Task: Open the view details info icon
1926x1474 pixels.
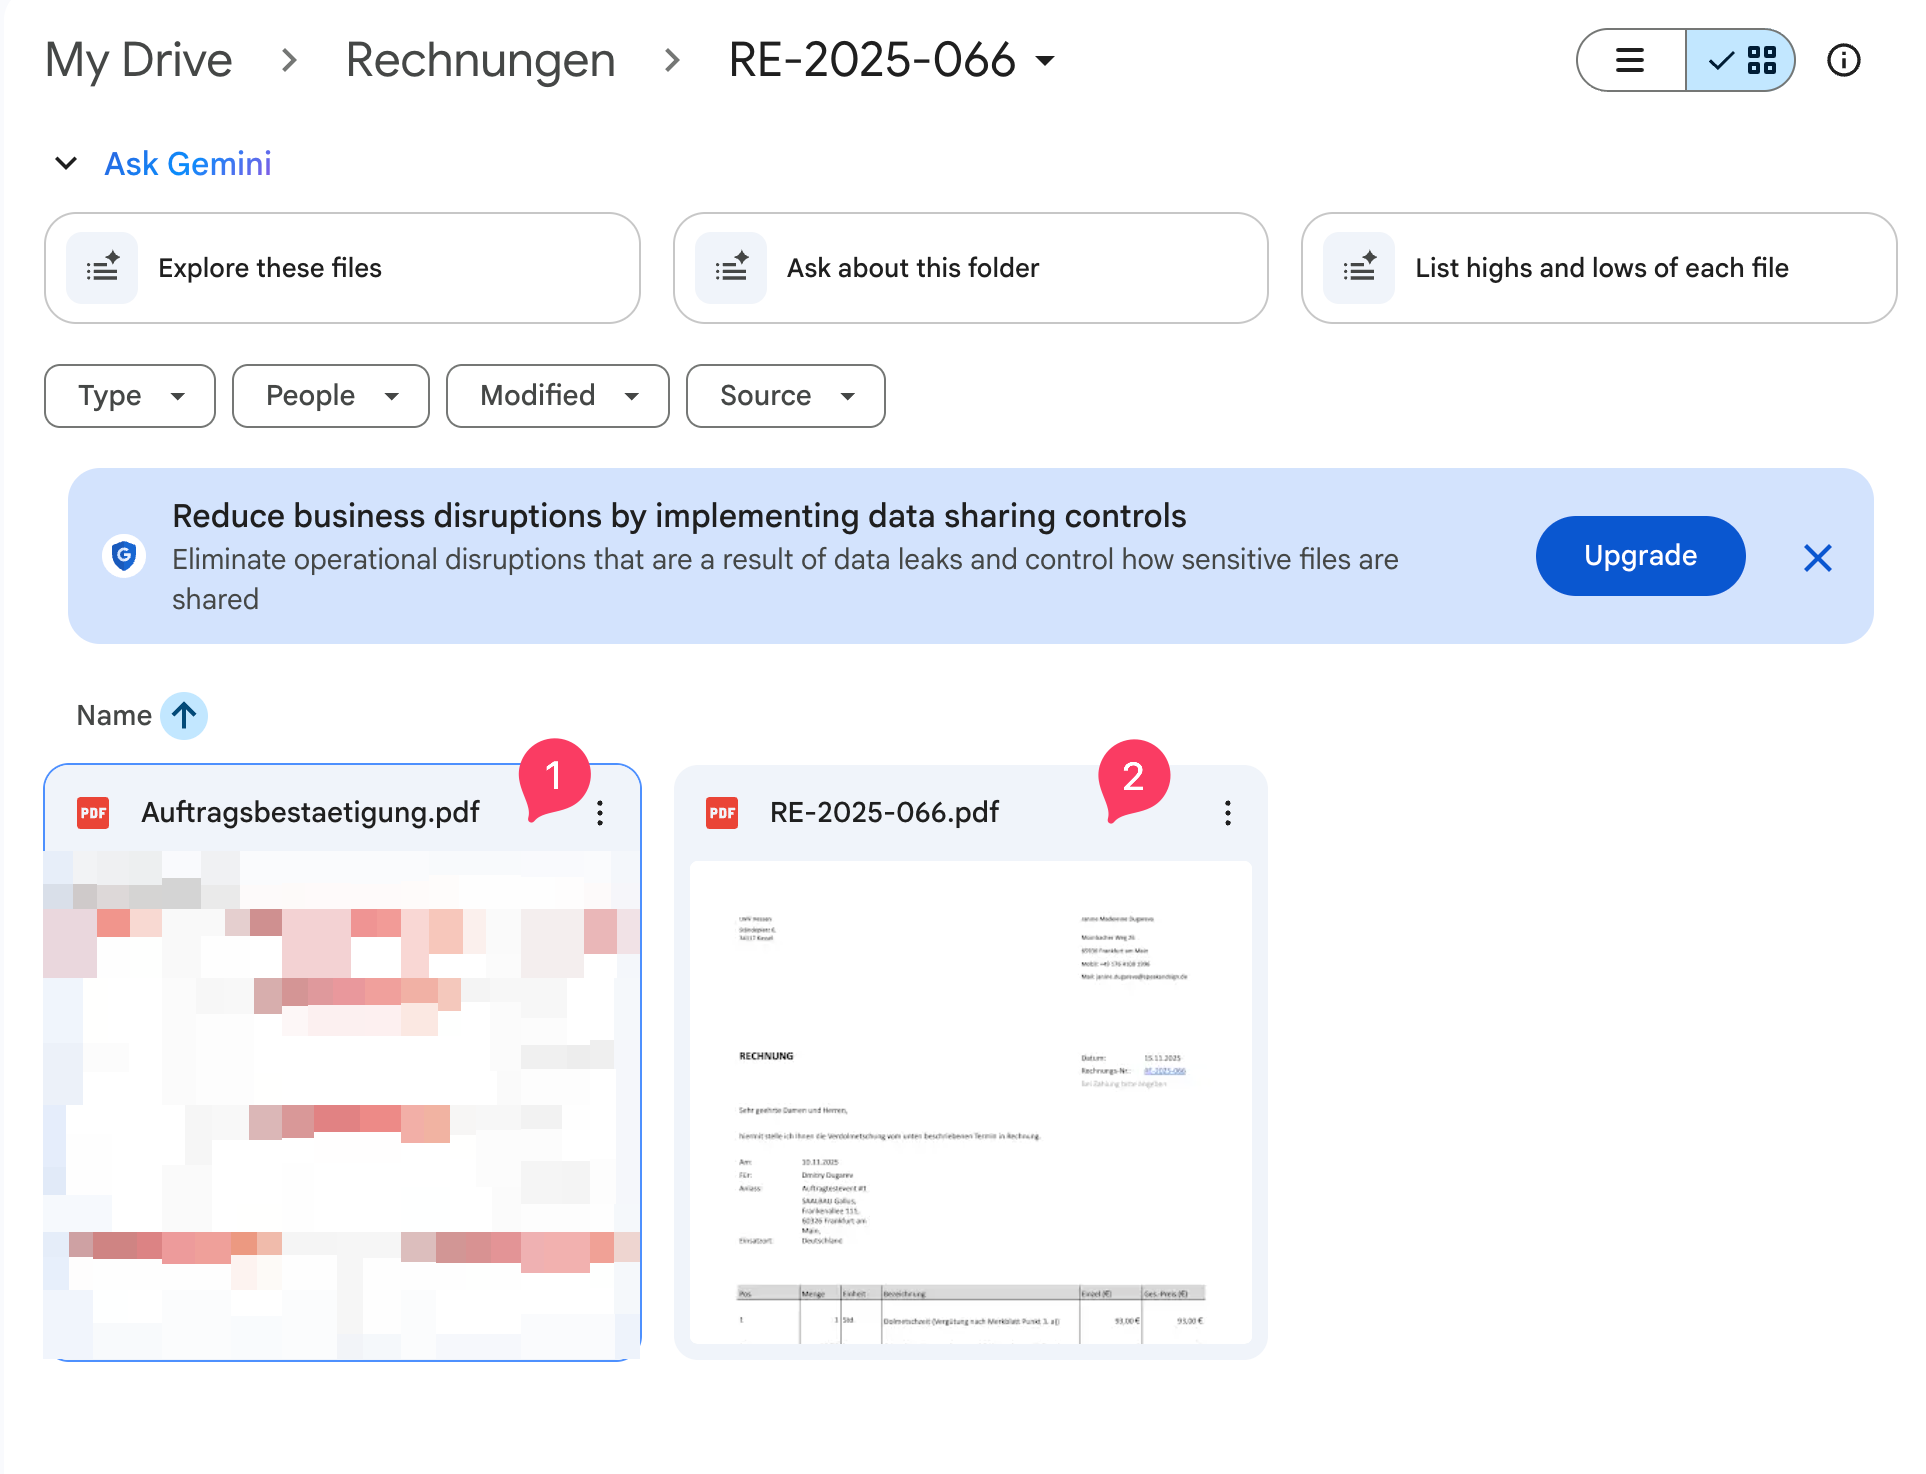Action: click(x=1843, y=61)
